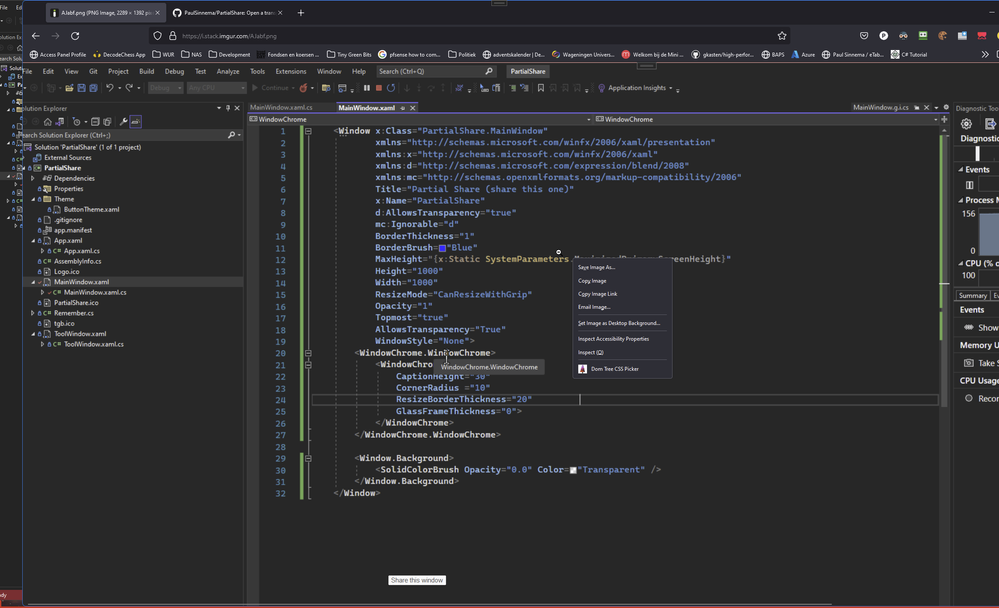The width and height of the screenshot is (999, 608).
Task: Click the Solution Explorer Home icon
Action: pyautogui.click(x=47, y=122)
